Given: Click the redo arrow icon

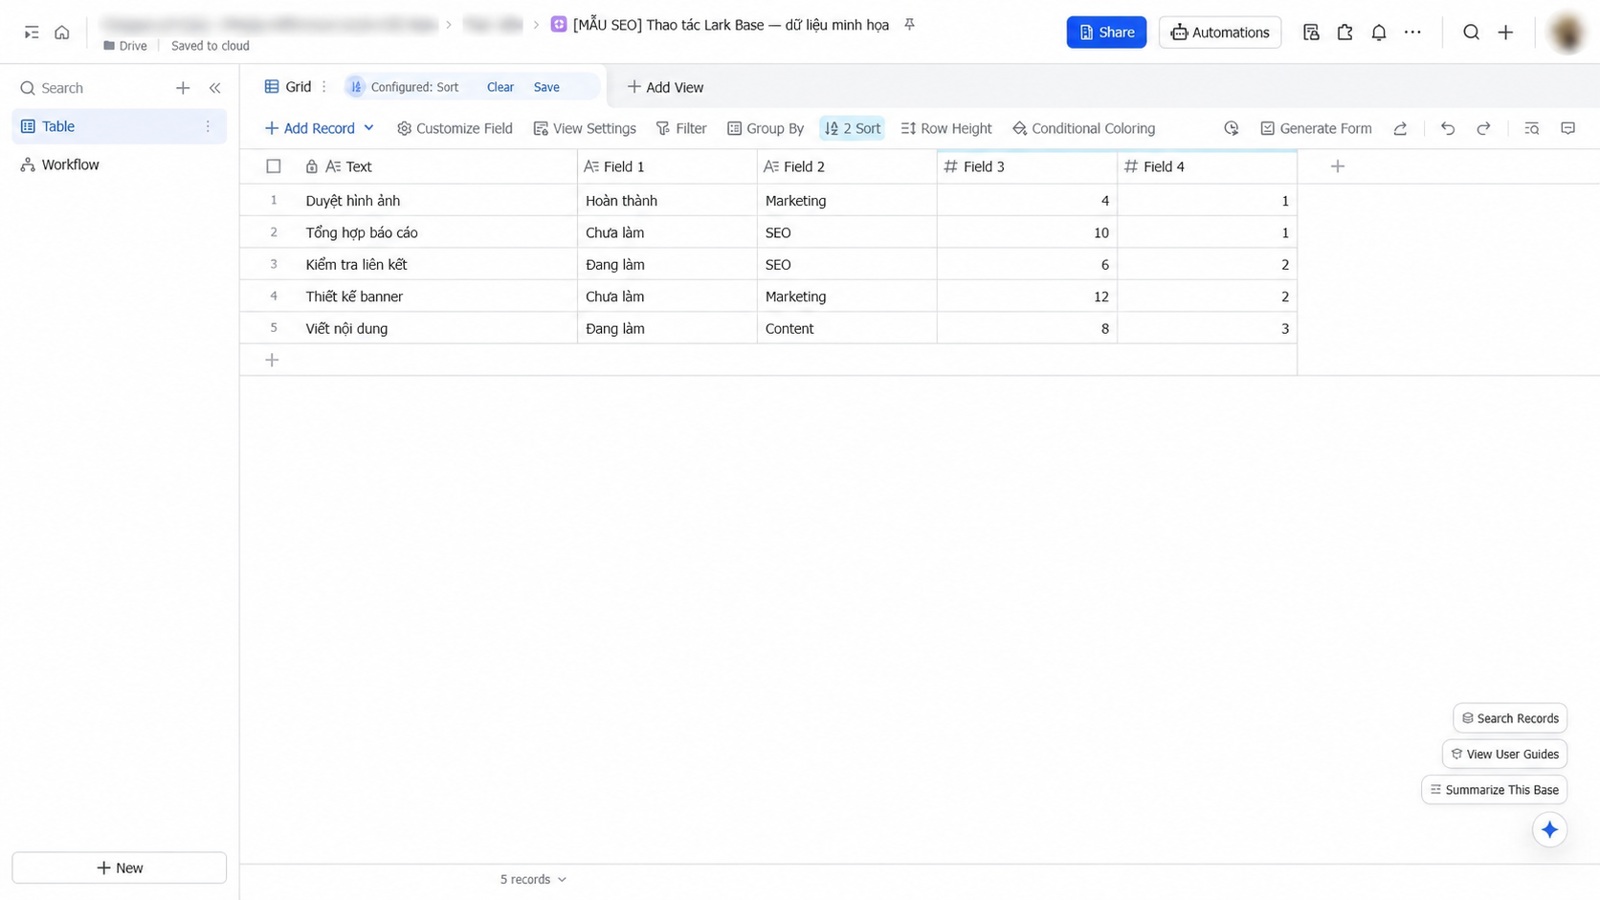Looking at the screenshot, I should click(1484, 128).
